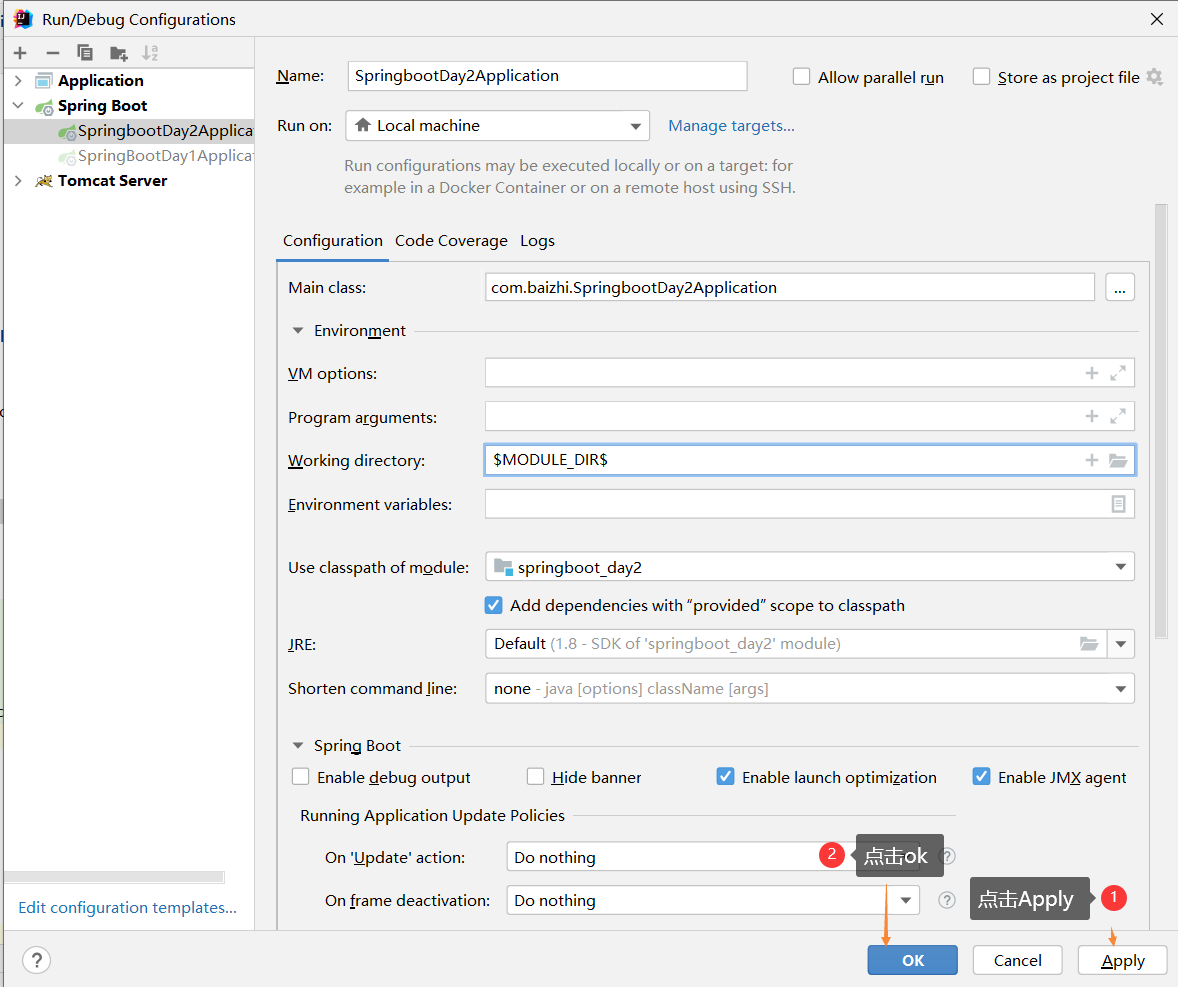This screenshot has height=987, width=1178.
Task: Click the Apply button
Action: point(1122,960)
